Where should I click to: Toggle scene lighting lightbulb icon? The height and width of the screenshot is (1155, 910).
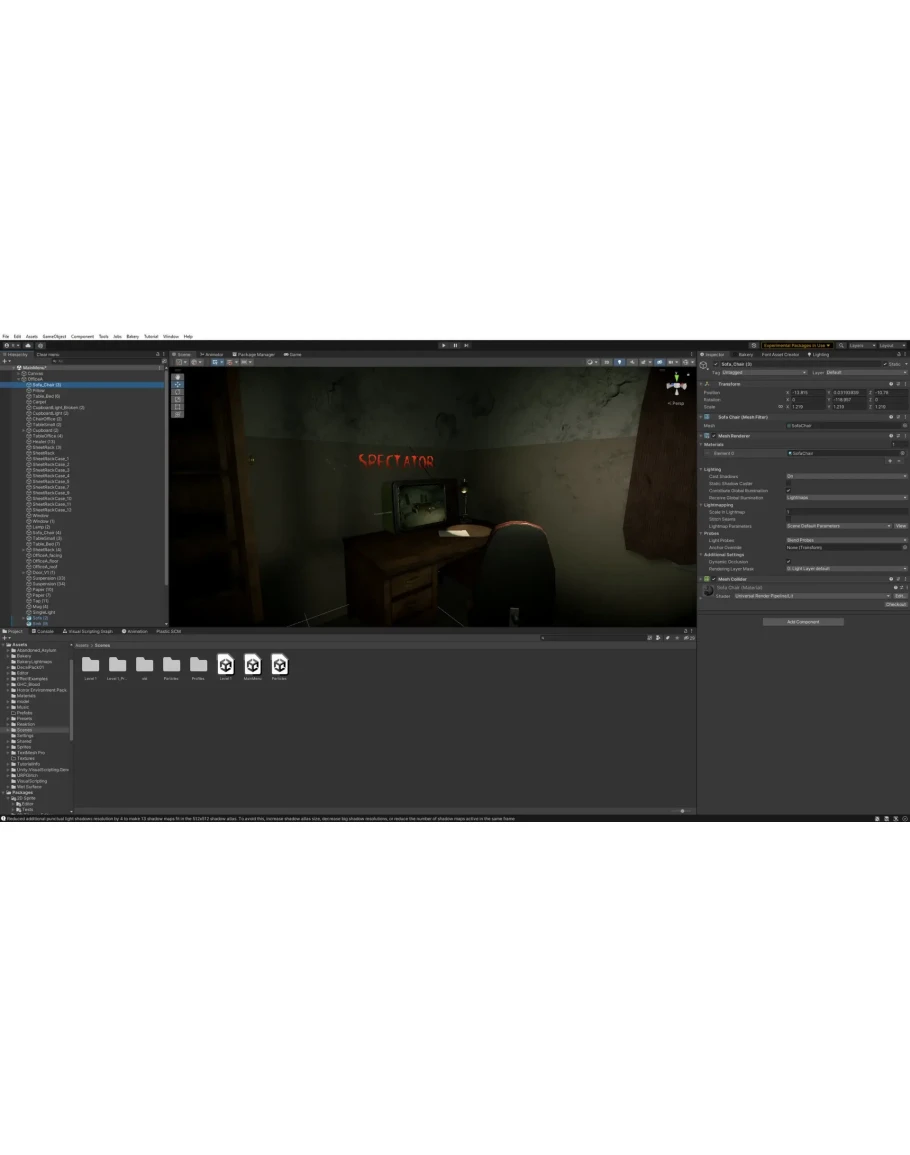pos(619,362)
